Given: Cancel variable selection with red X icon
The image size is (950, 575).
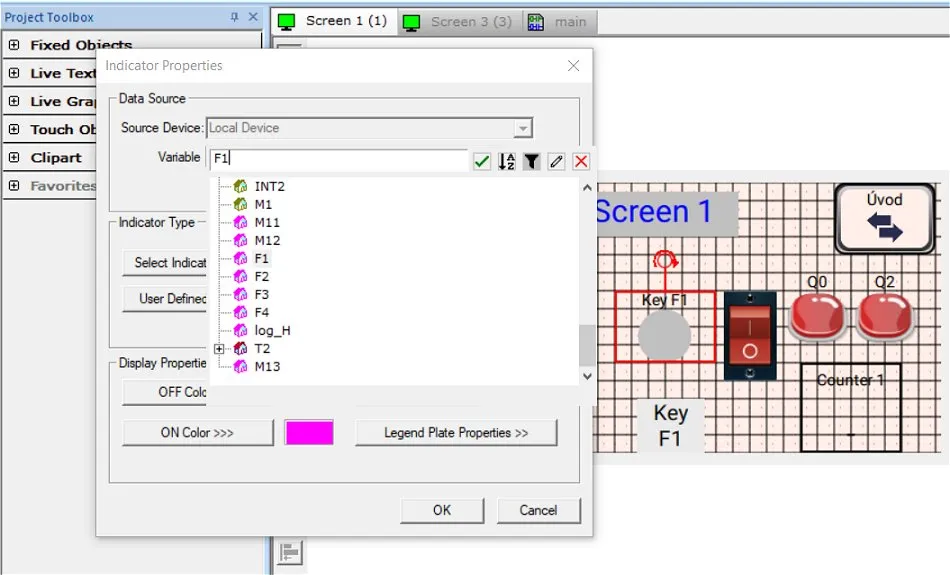Looking at the screenshot, I should point(581,161).
